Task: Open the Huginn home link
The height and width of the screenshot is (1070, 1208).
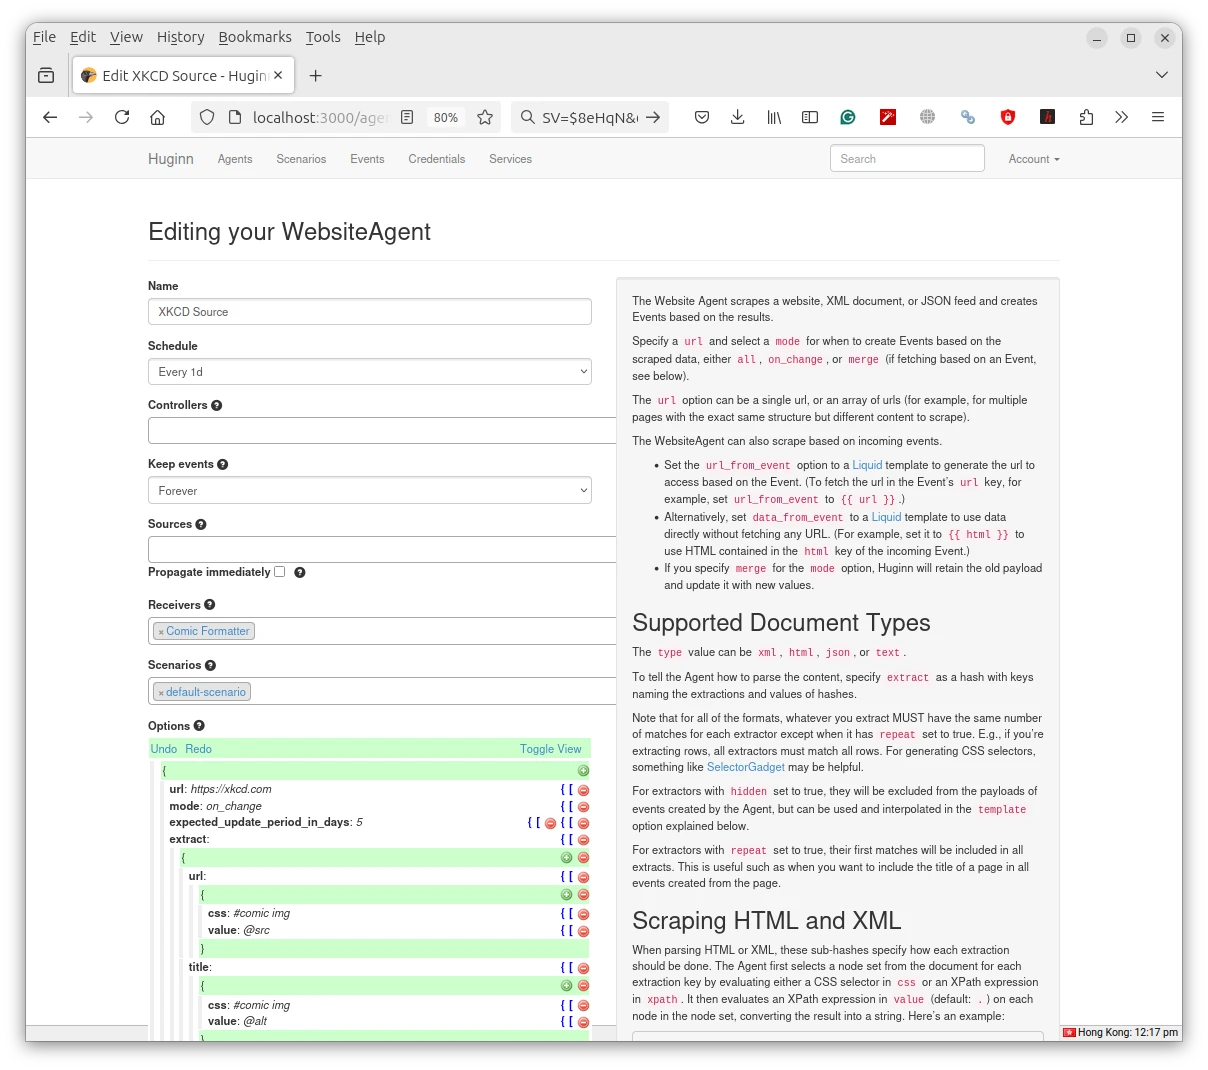Action: (171, 159)
